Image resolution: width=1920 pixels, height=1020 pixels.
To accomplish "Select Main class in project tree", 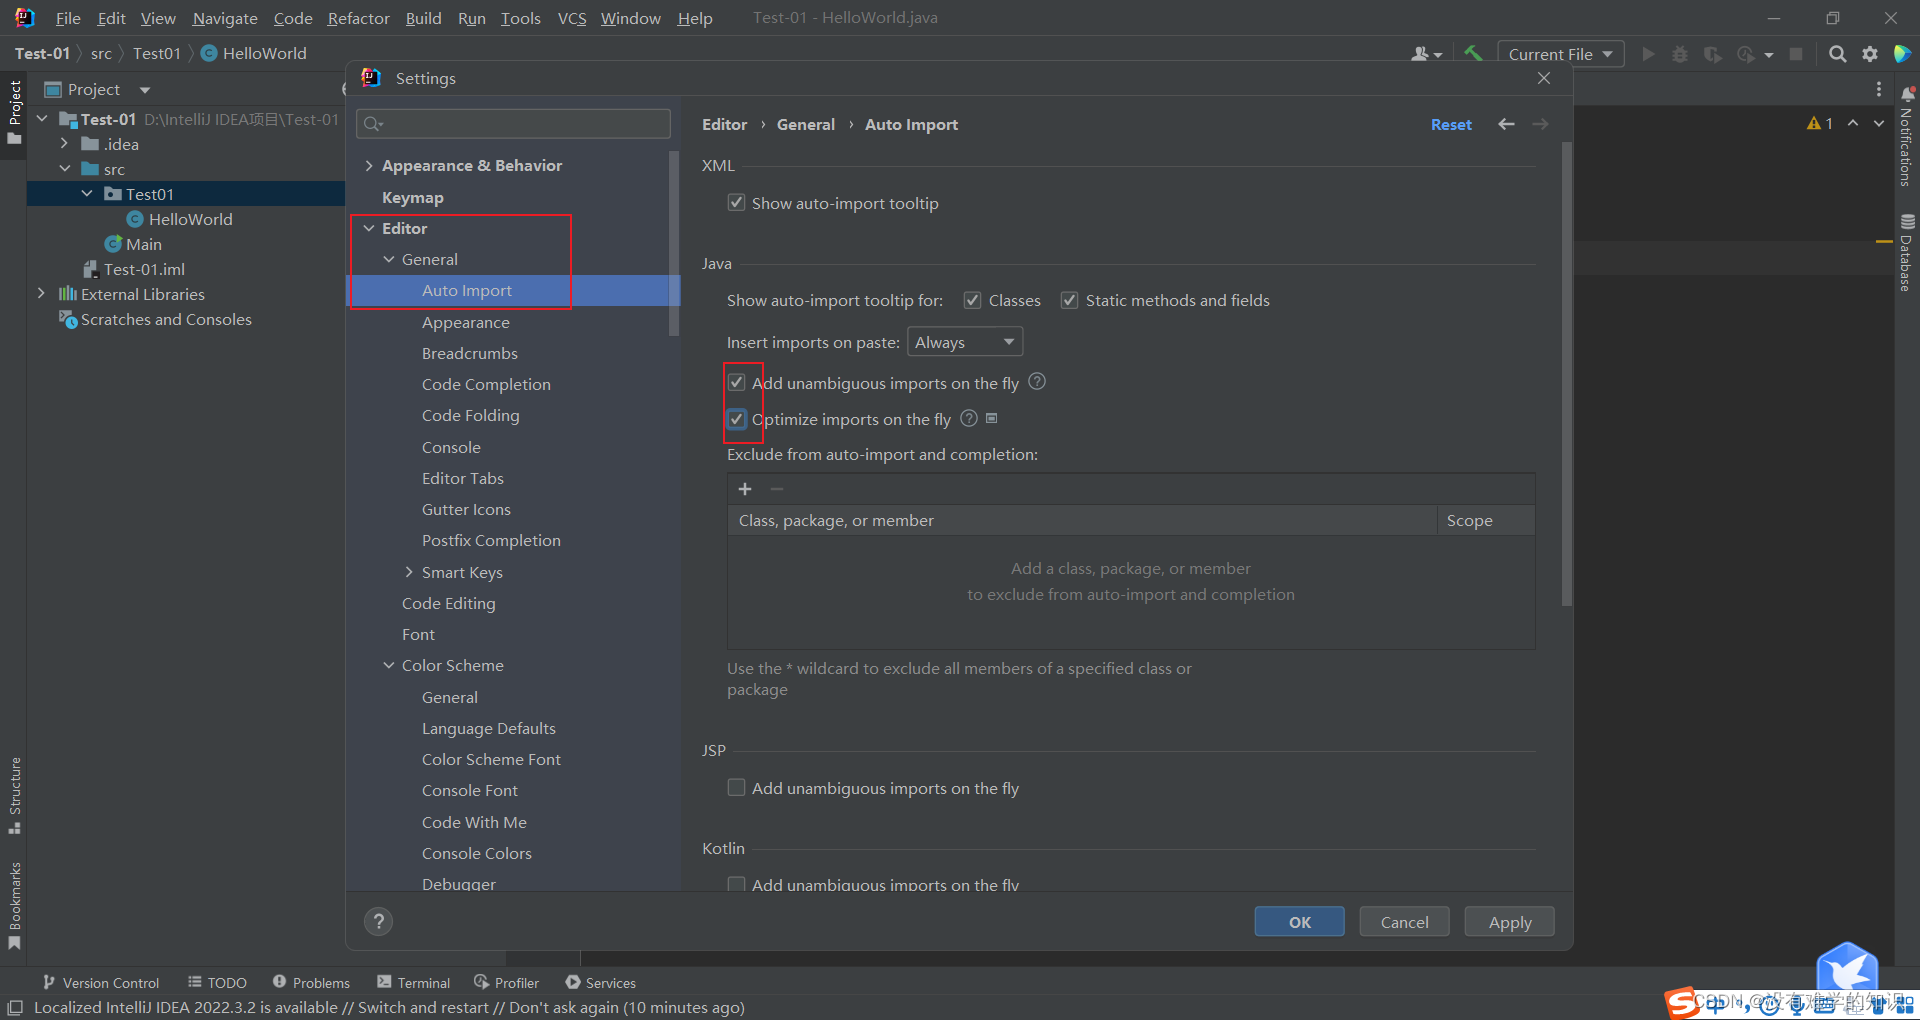I will [x=144, y=244].
